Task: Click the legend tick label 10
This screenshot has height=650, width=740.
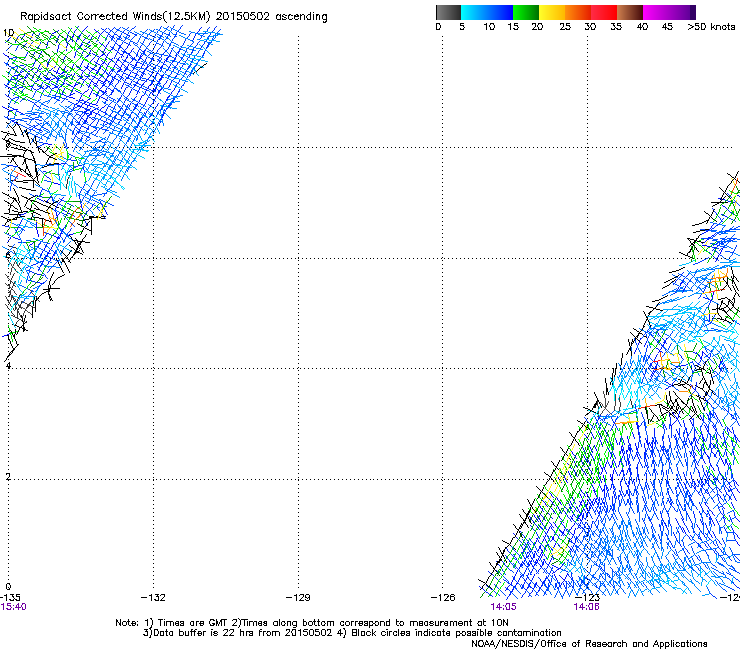Action: (x=489, y=27)
